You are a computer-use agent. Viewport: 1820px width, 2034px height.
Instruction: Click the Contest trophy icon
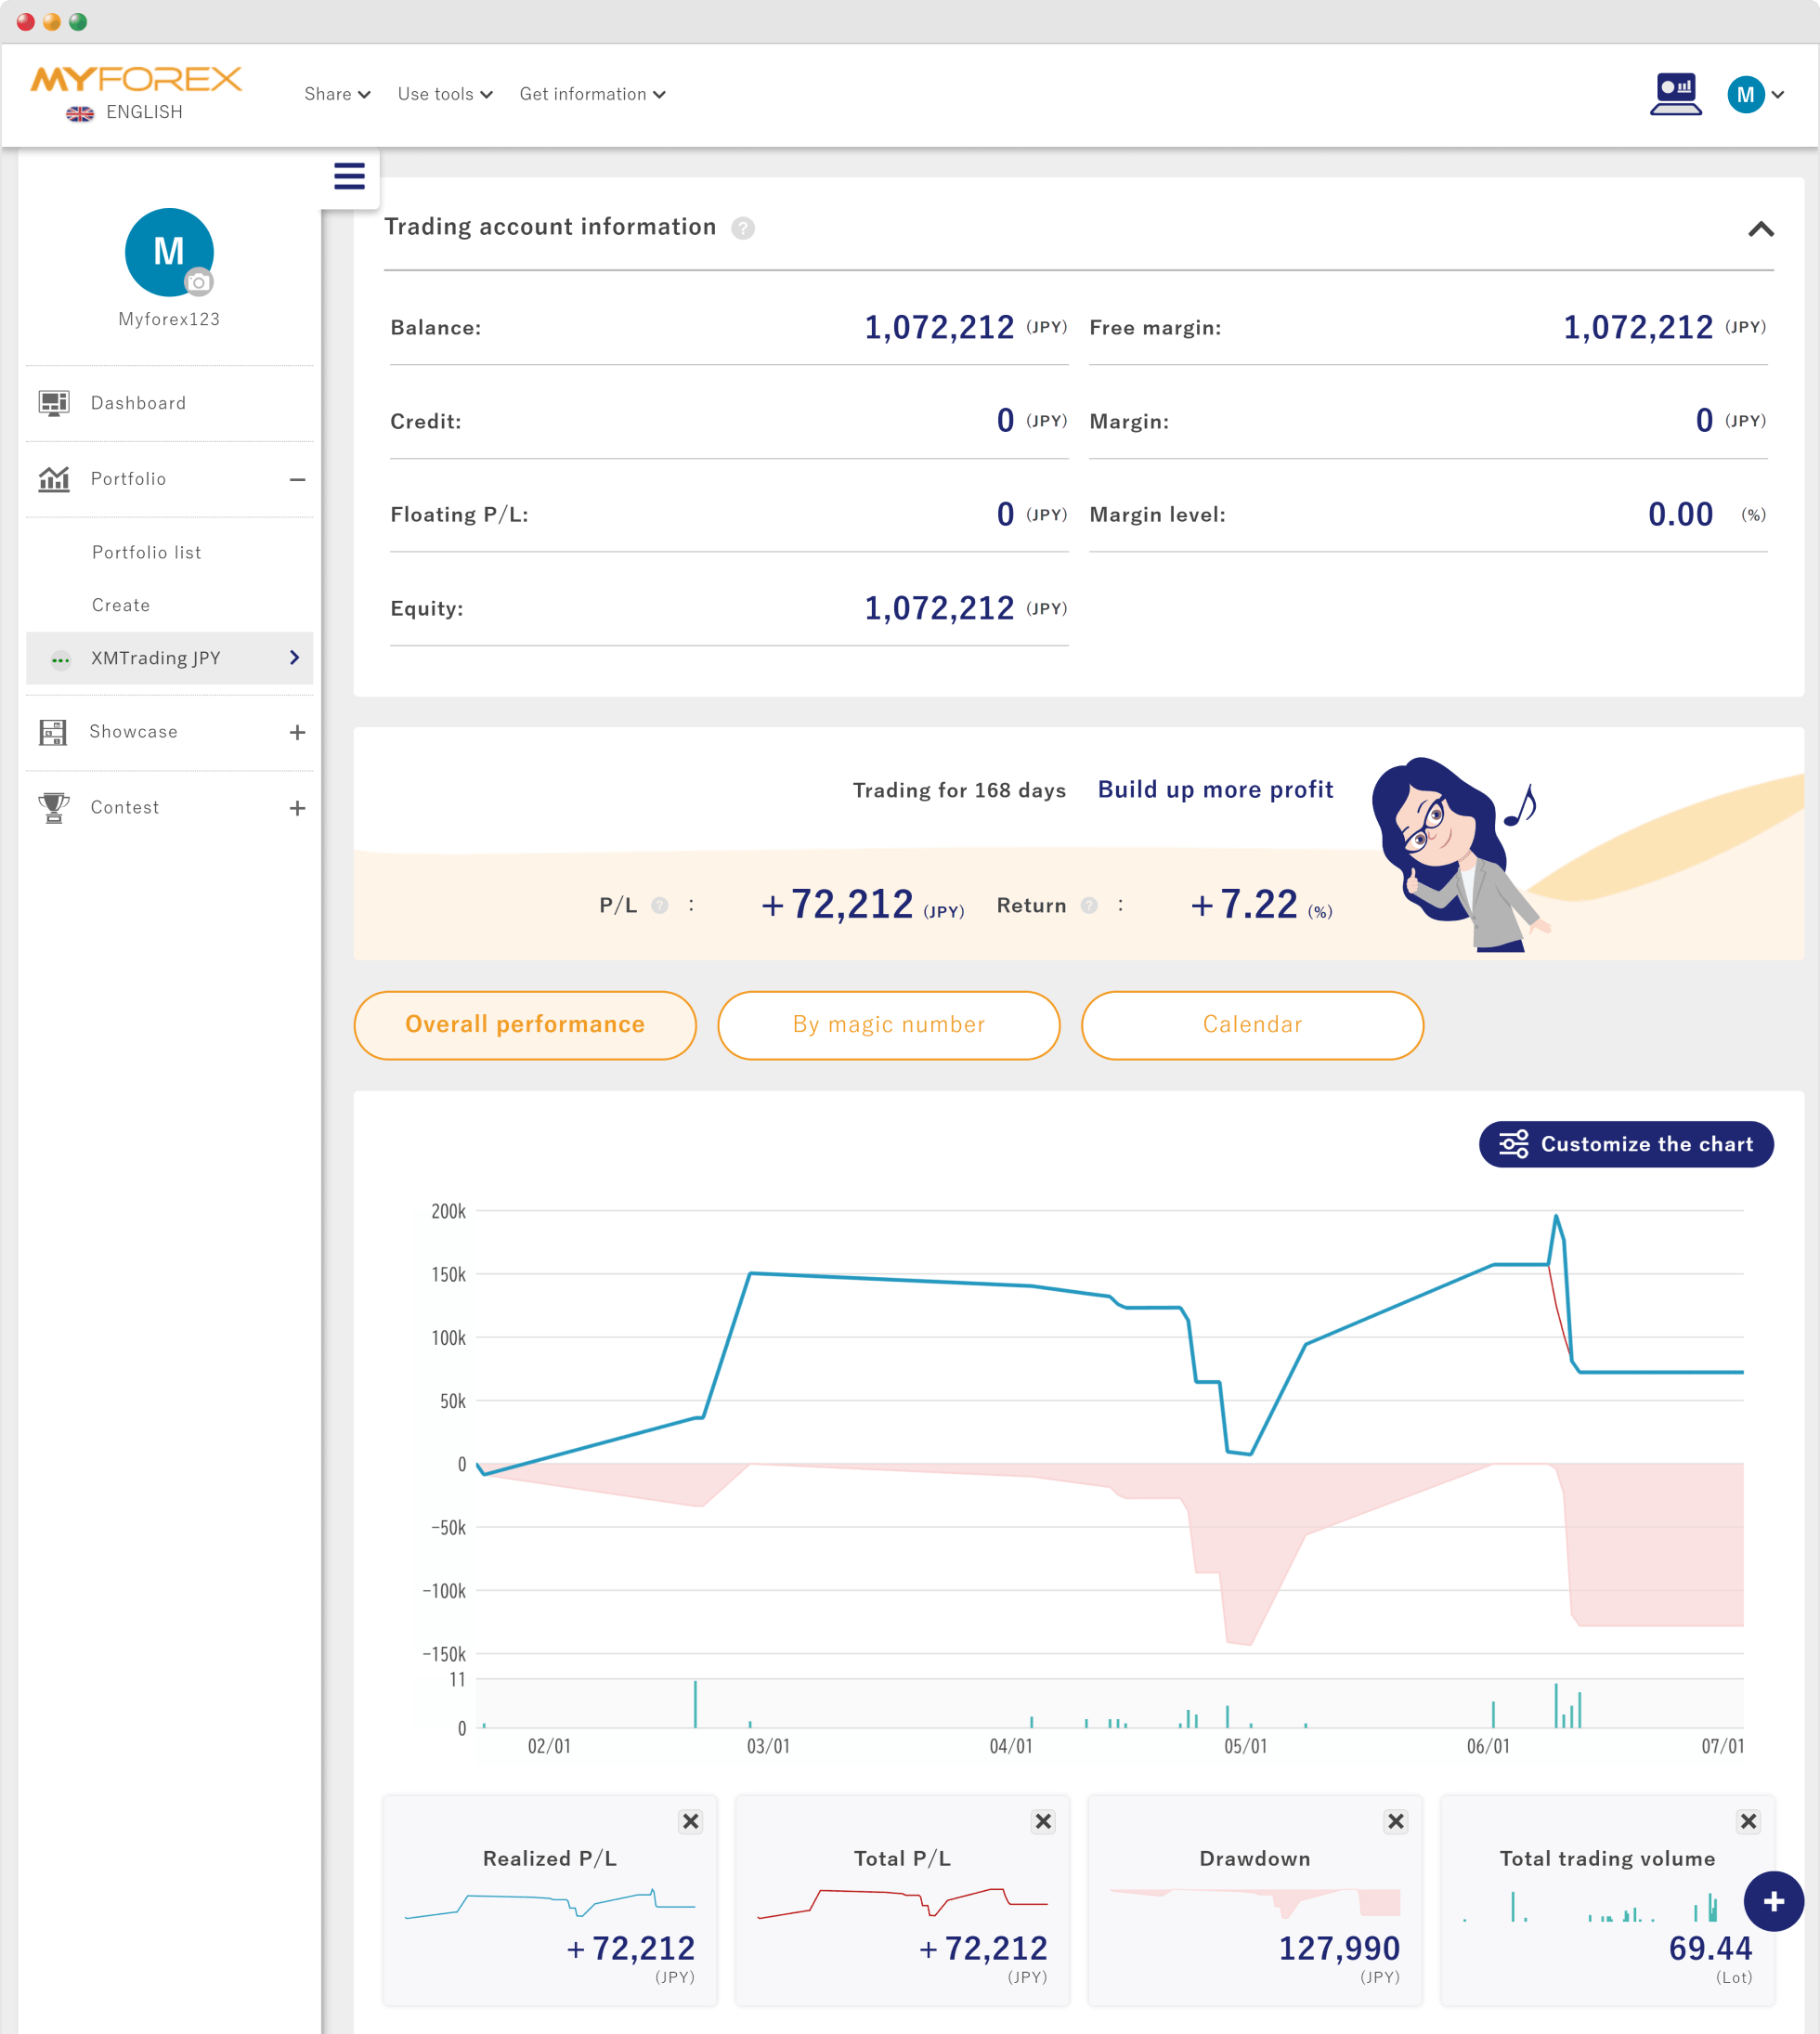pyautogui.click(x=54, y=808)
